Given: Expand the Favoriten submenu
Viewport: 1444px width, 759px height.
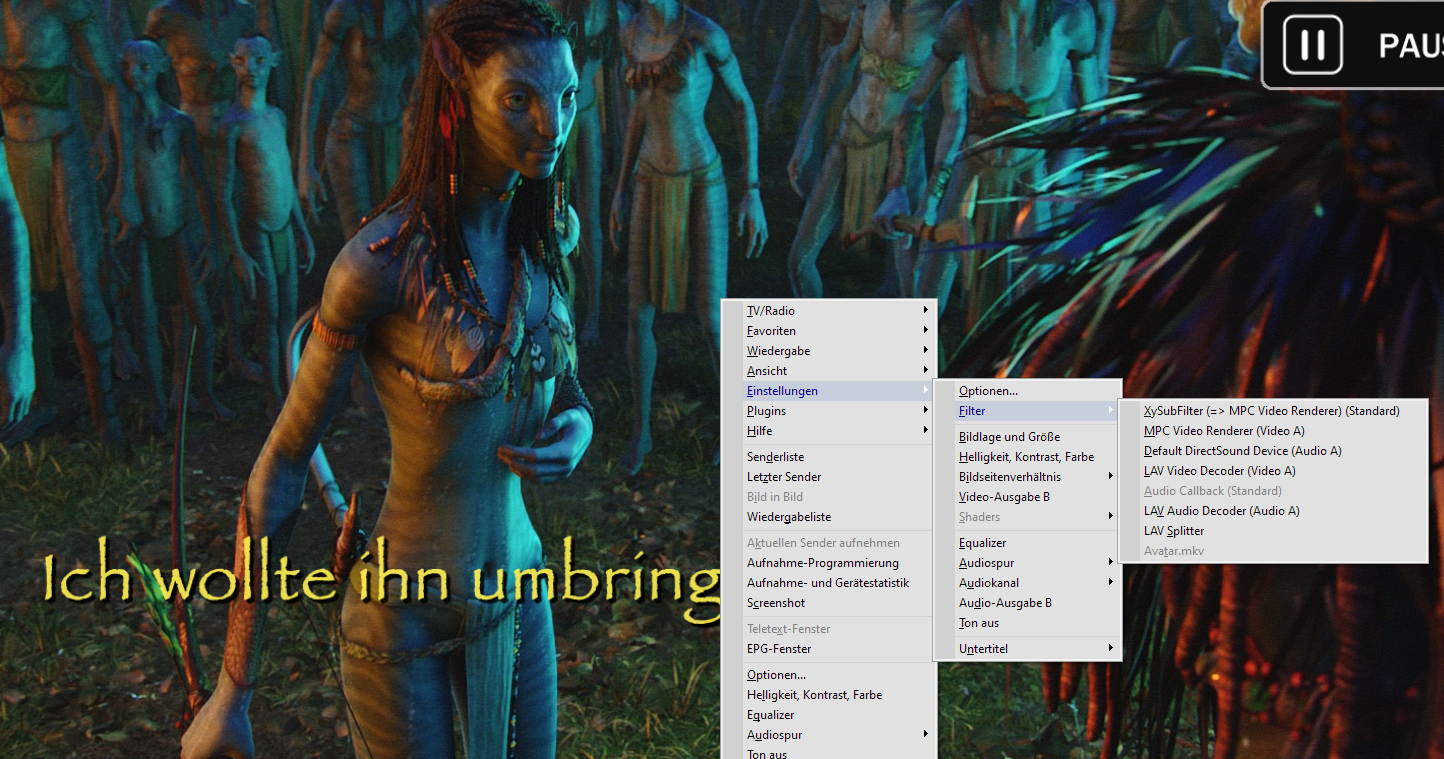Looking at the screenshot, I should click(771, 331).
